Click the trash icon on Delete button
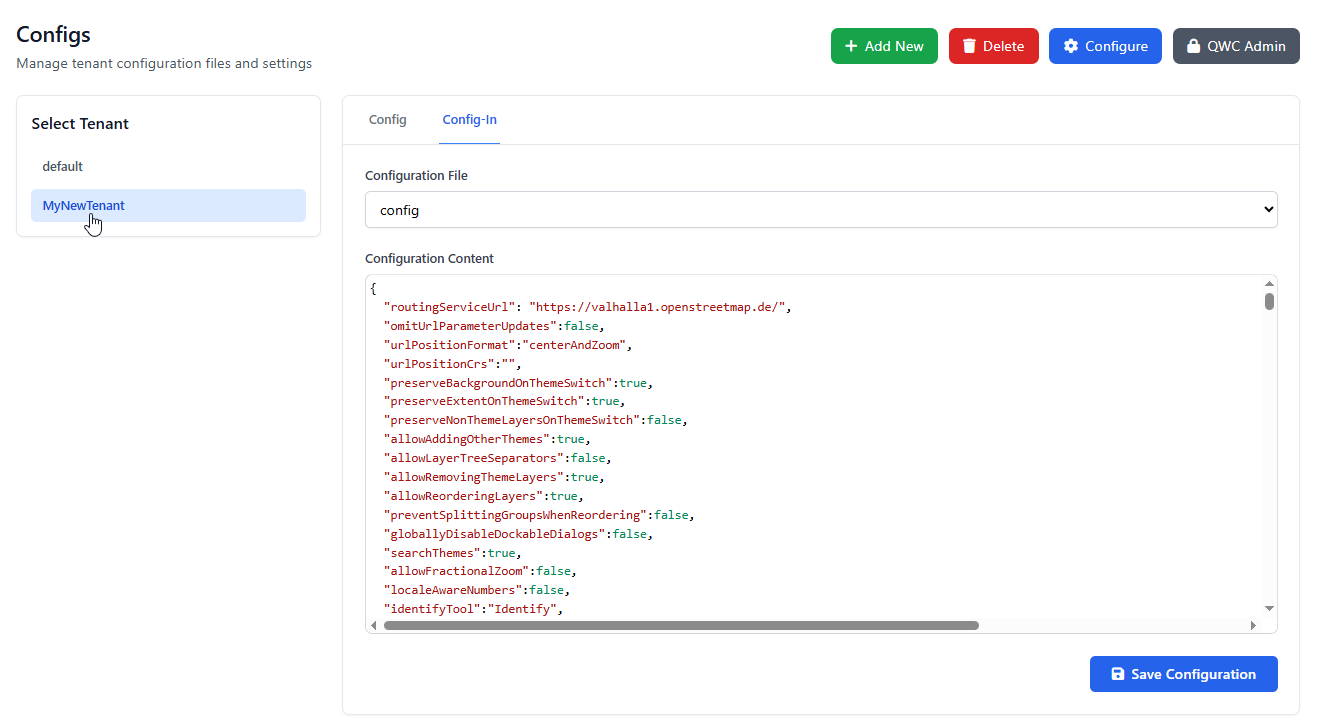Image resolution: width=1319 pixels, height=727 pixels. 969,46
